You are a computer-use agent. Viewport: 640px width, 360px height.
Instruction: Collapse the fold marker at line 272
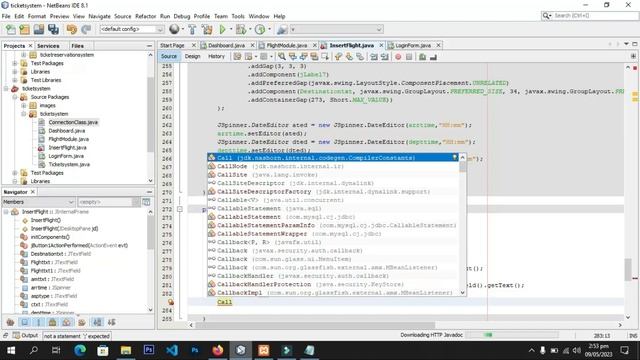coord(180,209)
